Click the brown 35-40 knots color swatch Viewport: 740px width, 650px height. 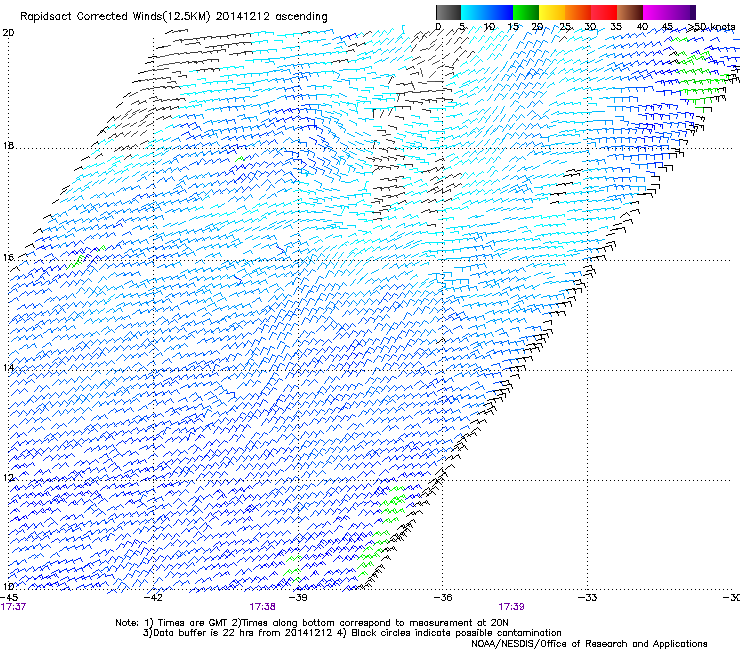[630, 12]
